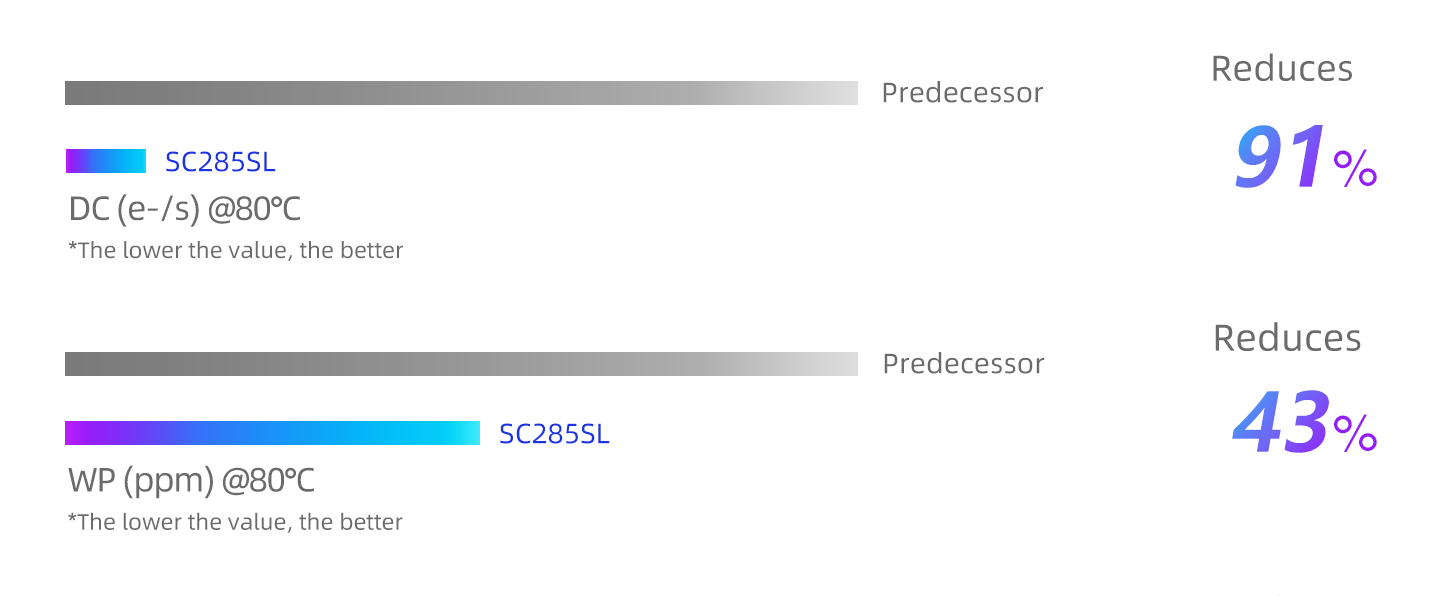
Task: Click the Reduces text above 43
Action: [1287, 339]
